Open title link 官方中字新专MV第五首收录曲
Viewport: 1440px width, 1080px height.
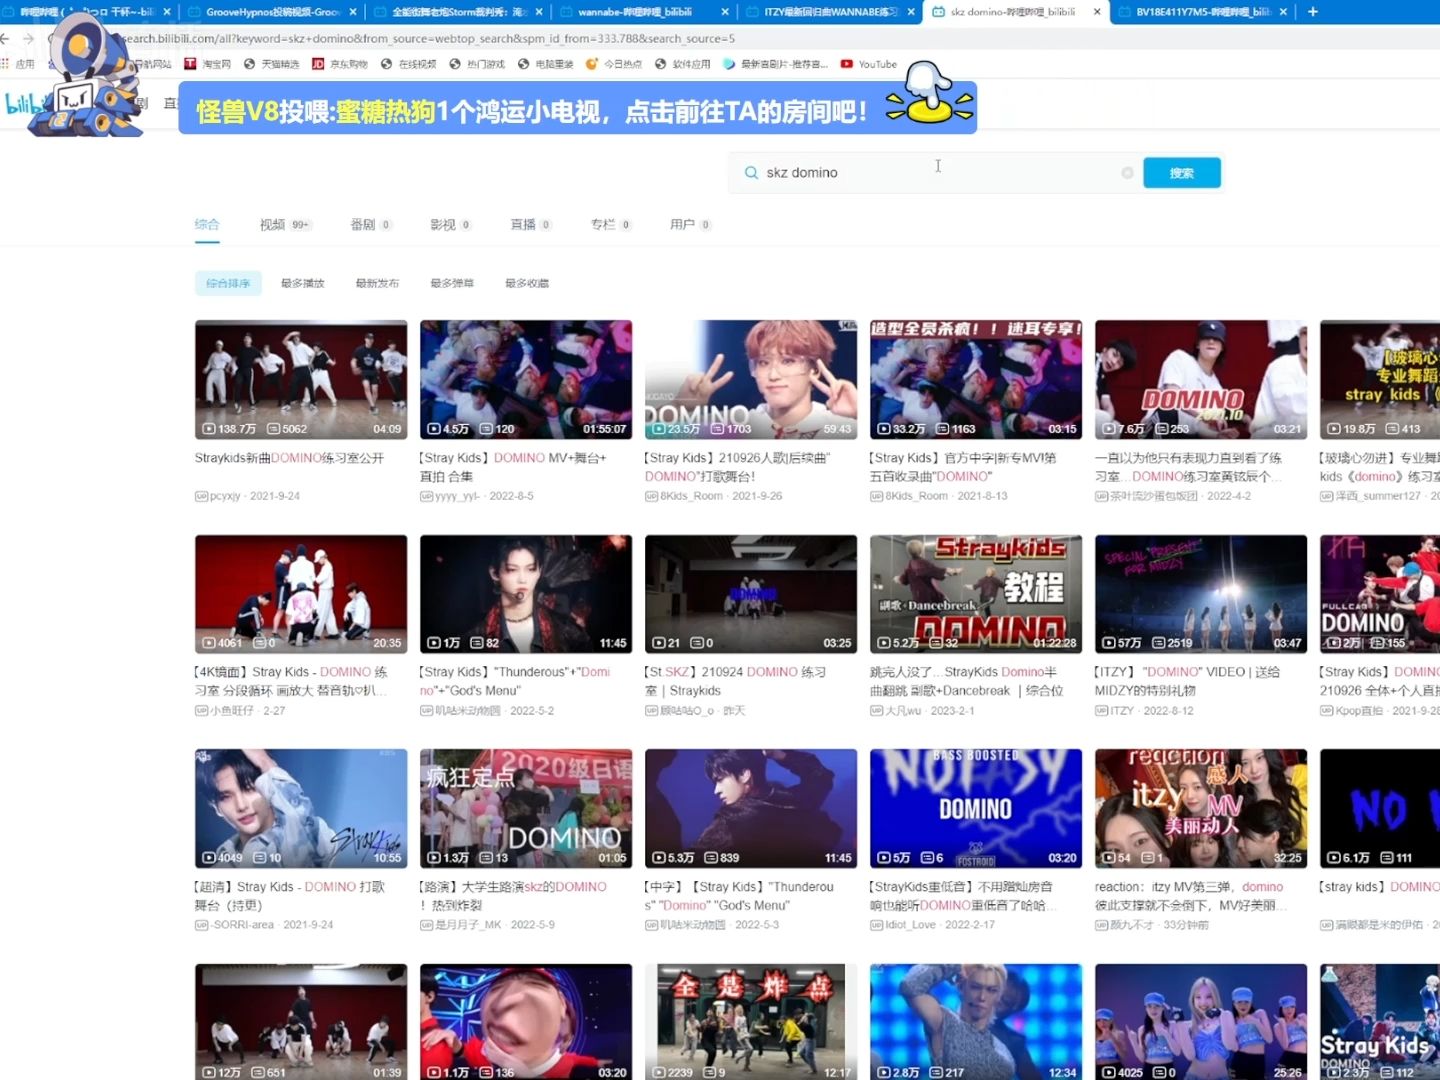pos(963,467)
